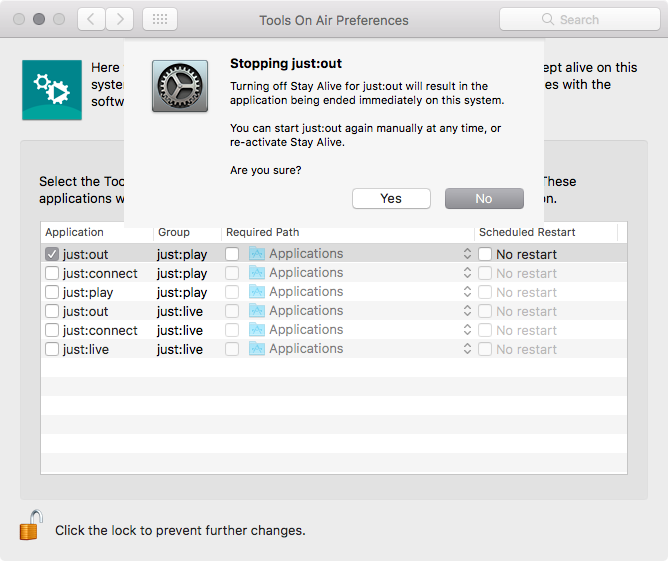Click the Search input field
668x561 pixels.
579,19
